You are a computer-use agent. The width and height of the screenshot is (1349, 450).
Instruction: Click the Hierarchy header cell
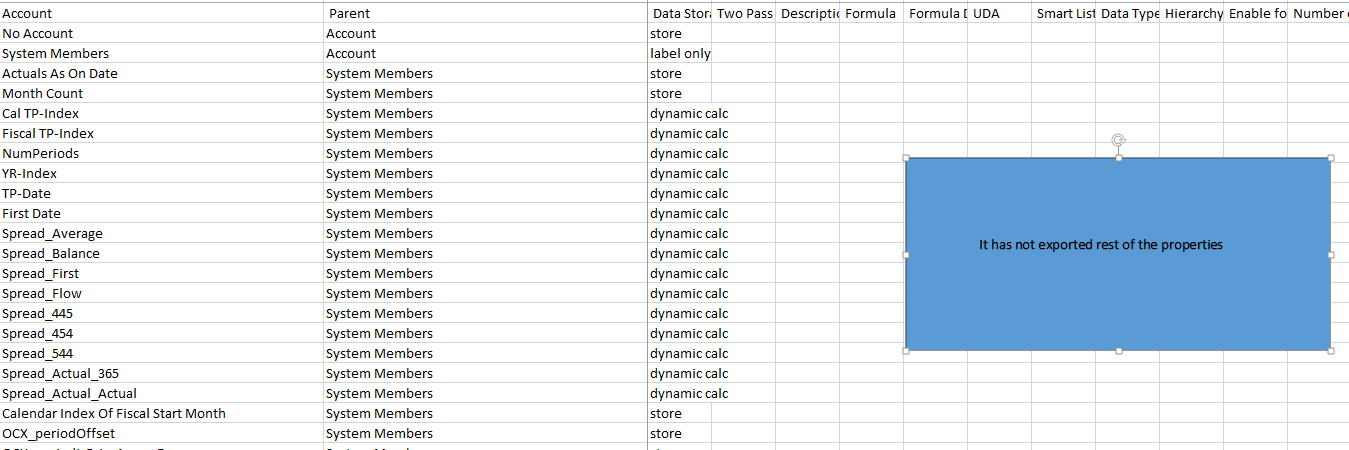pos(1192,14)
